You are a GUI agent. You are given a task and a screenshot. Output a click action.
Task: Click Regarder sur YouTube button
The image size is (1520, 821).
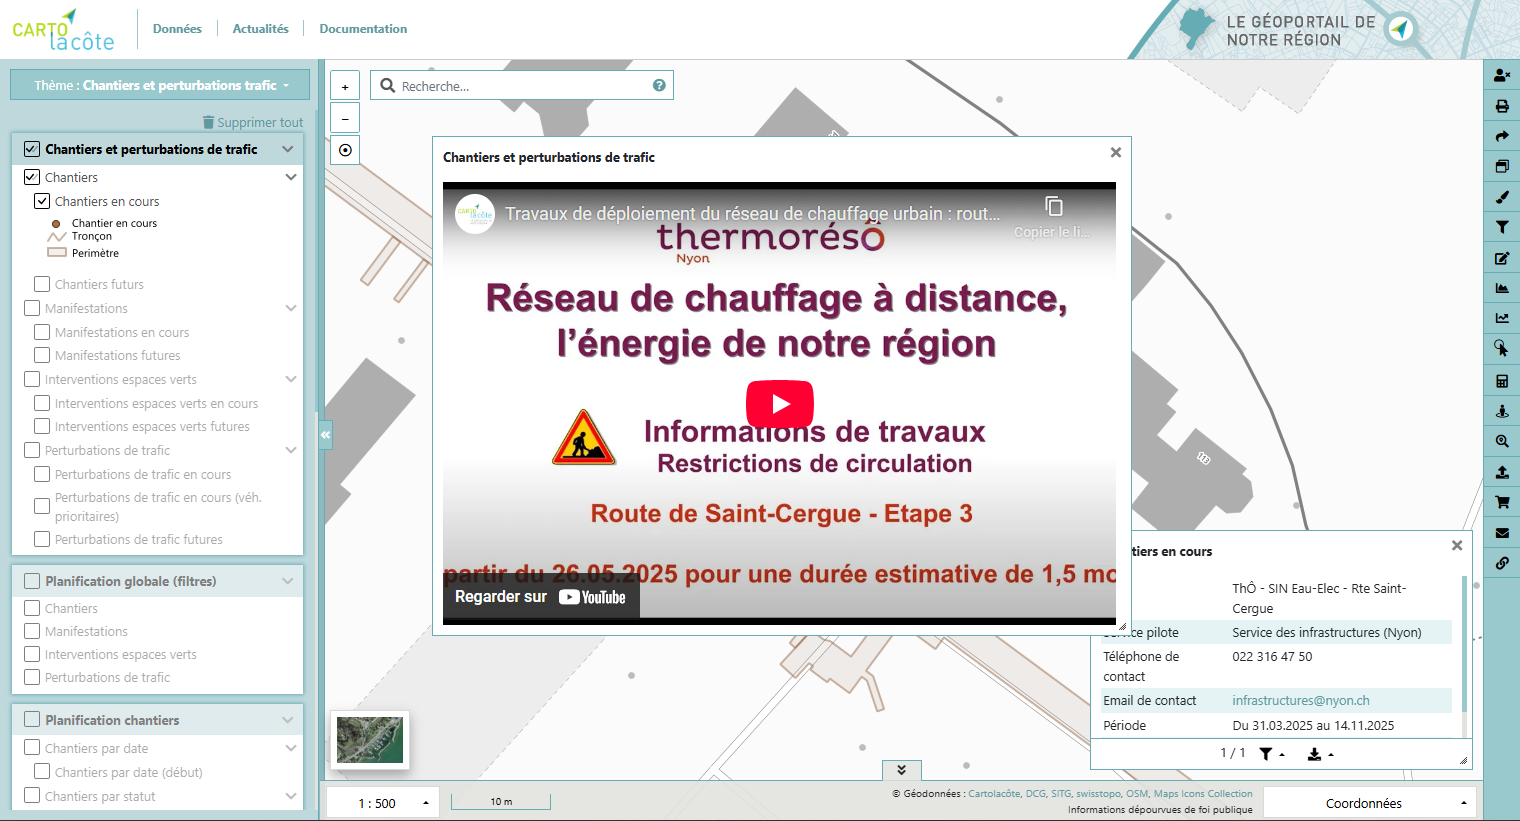(541, 597)
